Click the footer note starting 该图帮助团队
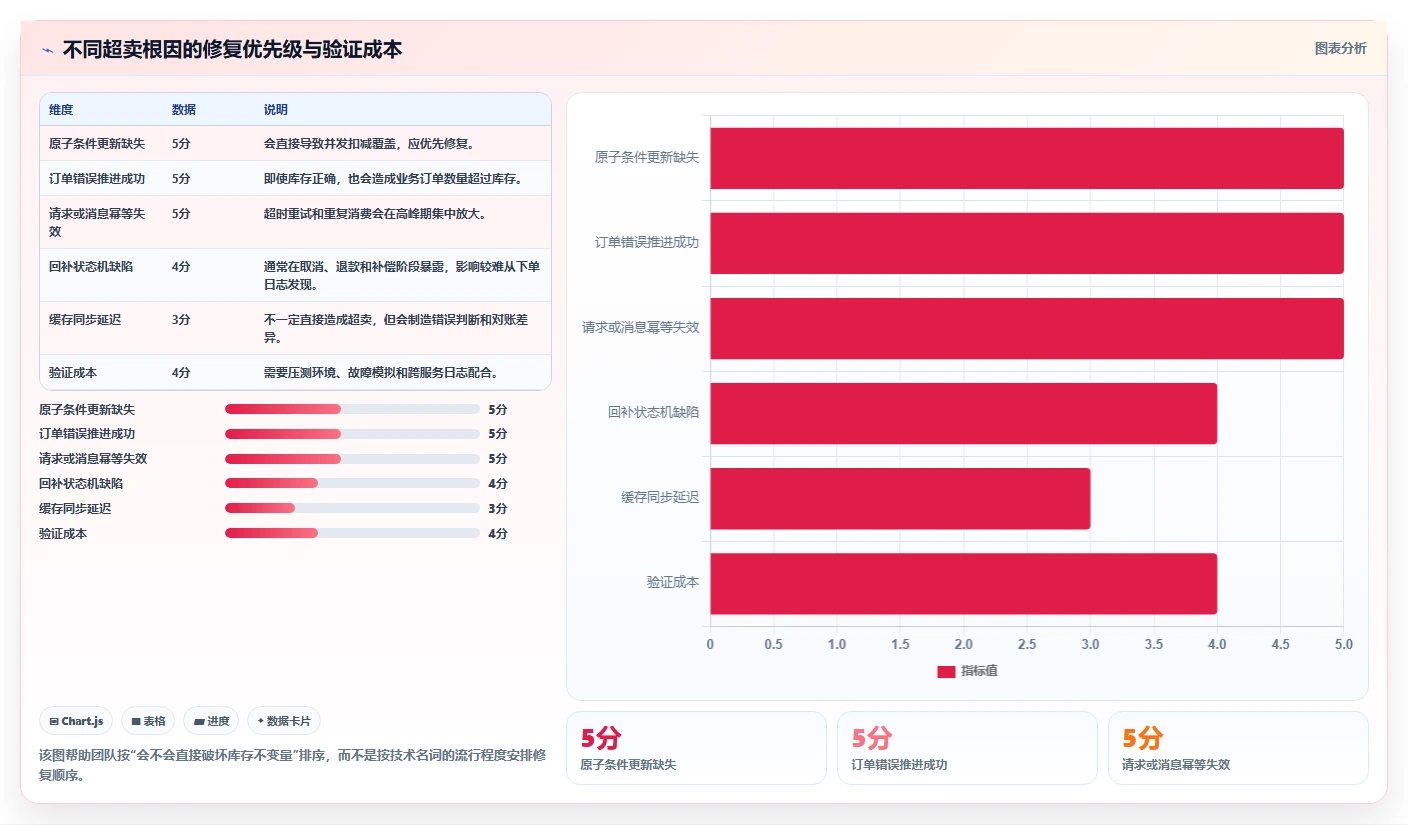This screenshot has height=825, width=1408. (x=292, y=765)
